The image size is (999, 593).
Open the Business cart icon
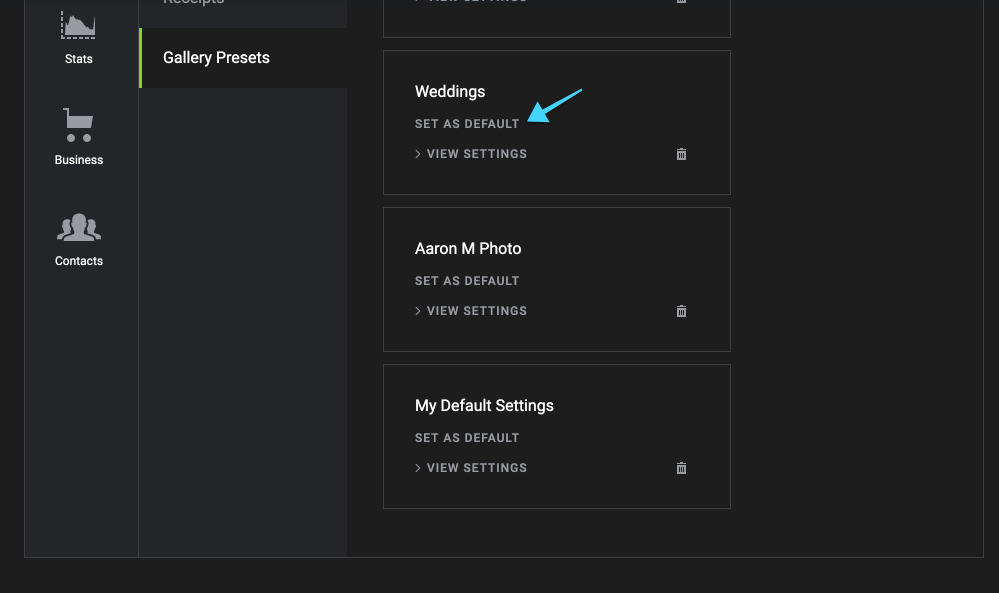(78, 125)
